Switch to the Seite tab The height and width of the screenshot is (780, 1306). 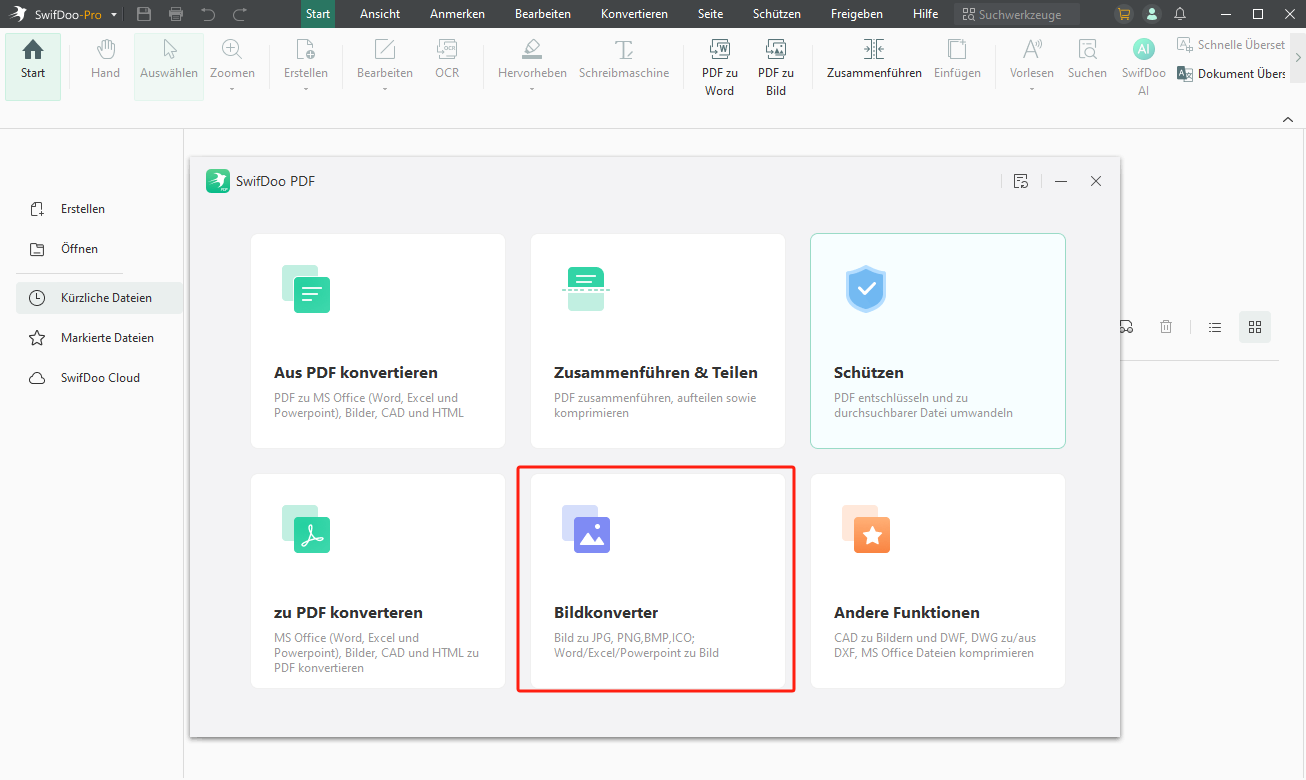[x=710, y=14]
